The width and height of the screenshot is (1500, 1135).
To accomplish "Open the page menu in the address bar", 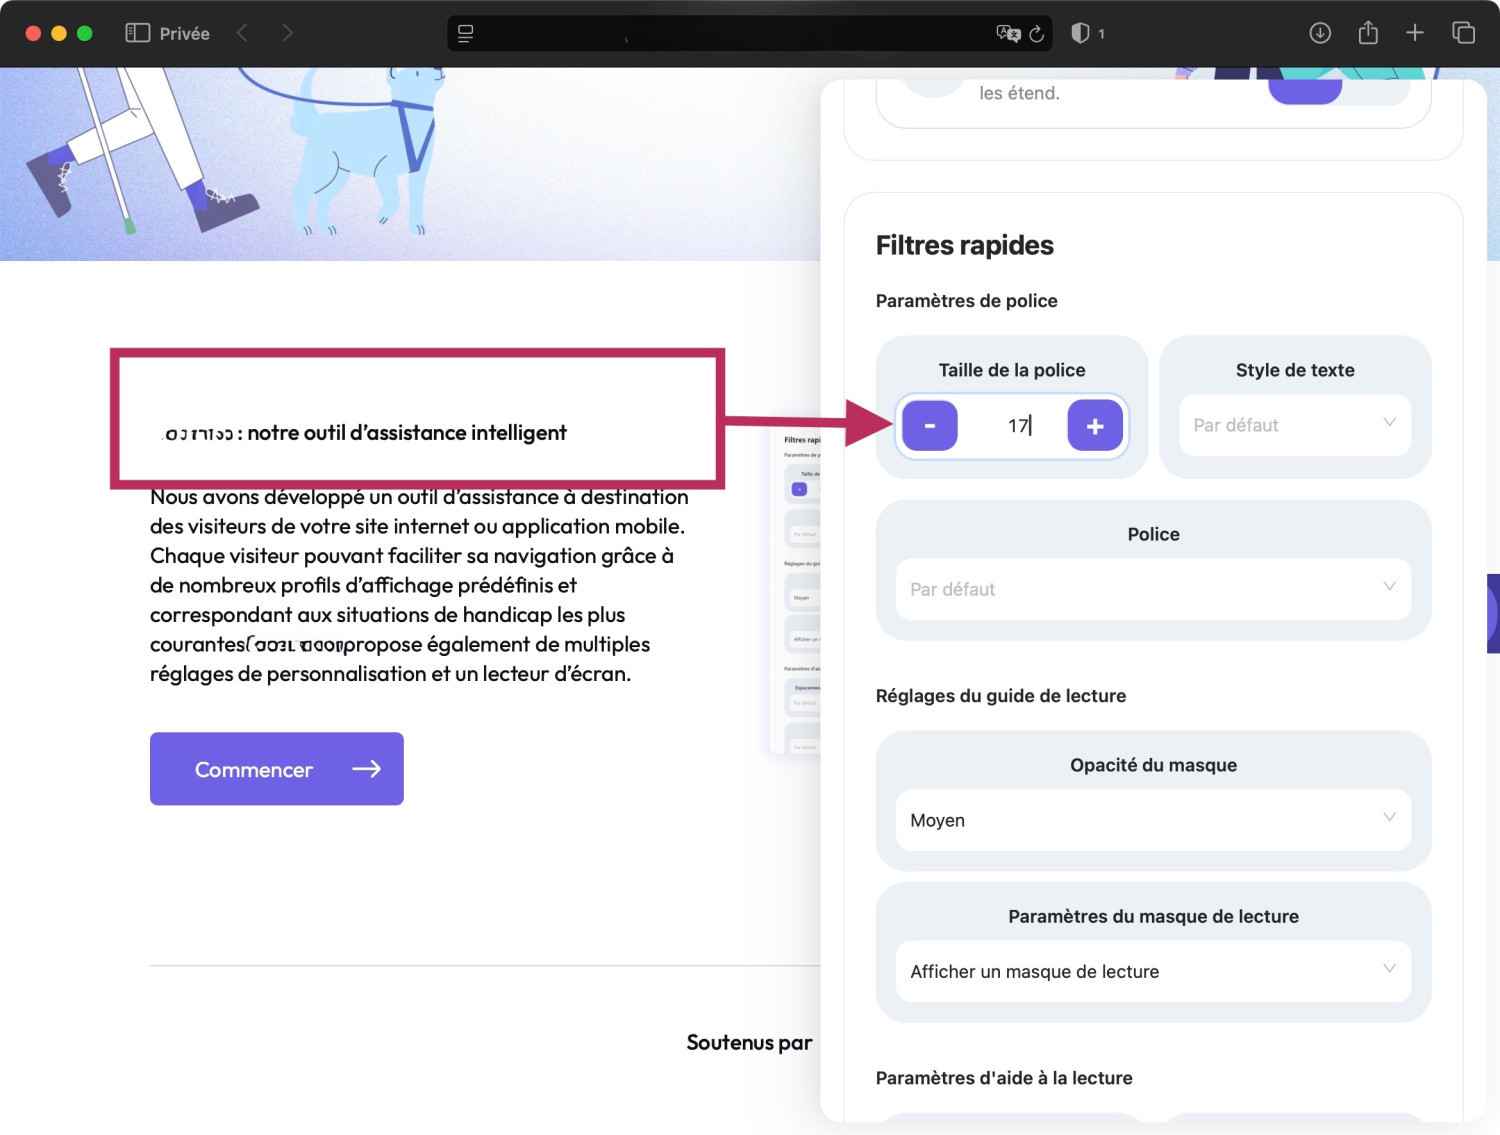I will point(466,34).
